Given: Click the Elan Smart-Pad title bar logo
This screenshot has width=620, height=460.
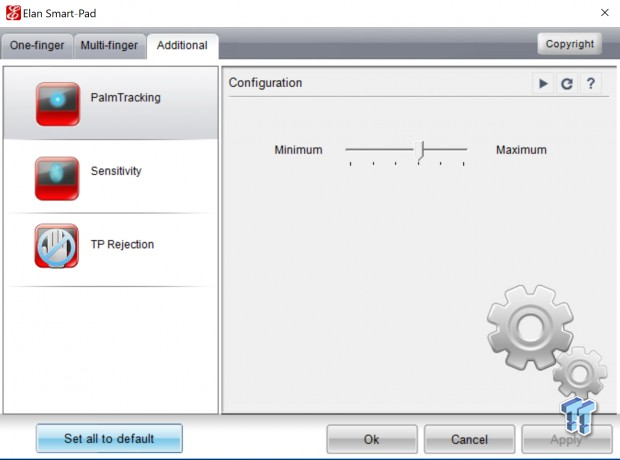Looking at the screenshot, I should tap(13, 13).
